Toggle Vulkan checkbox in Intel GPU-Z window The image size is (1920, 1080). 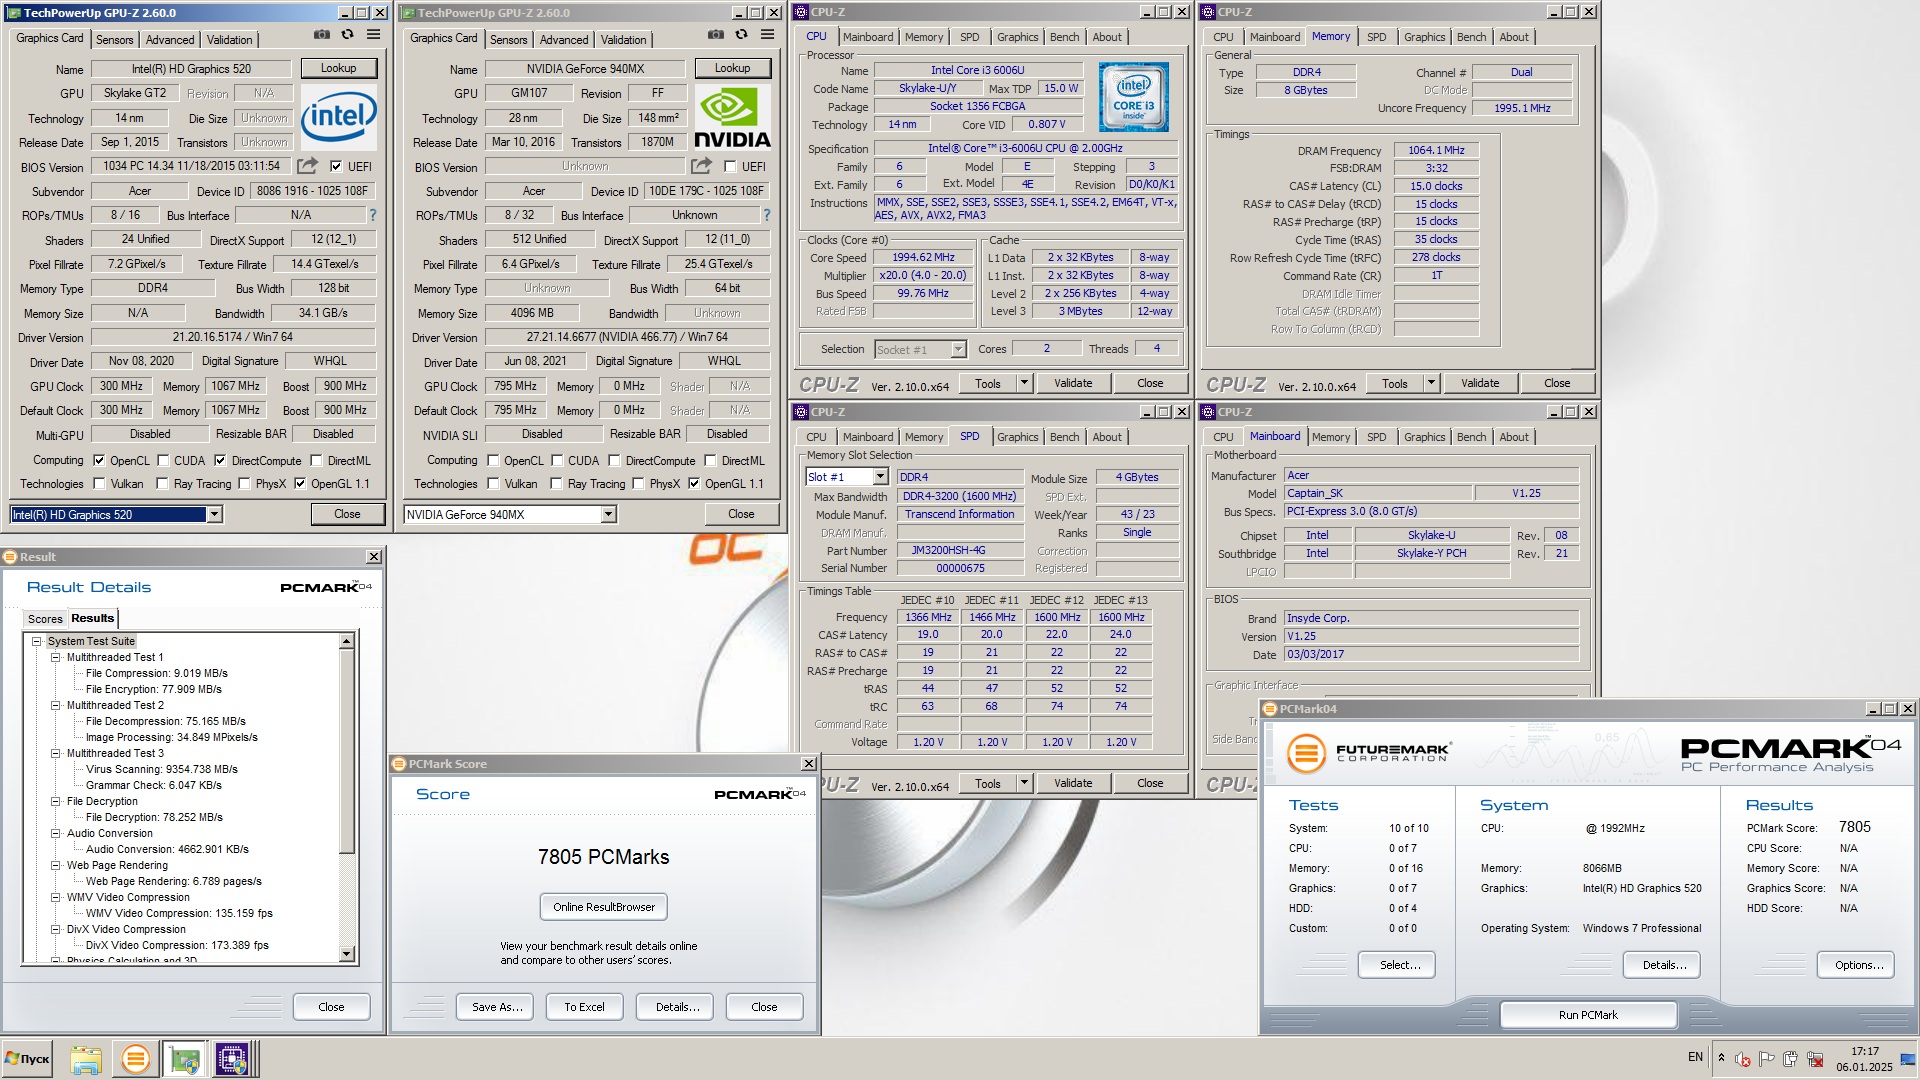99,484
